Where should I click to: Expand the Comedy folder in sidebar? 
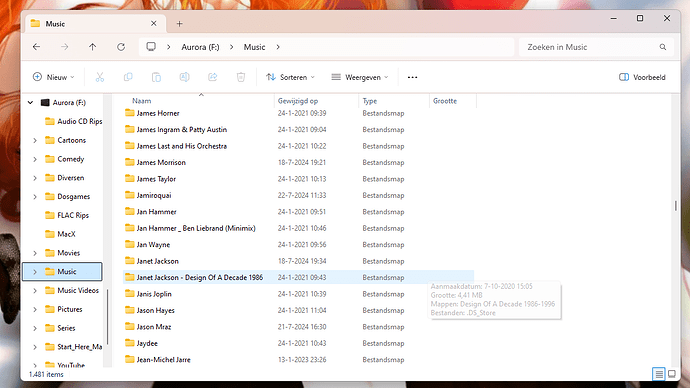coord(35,159)
